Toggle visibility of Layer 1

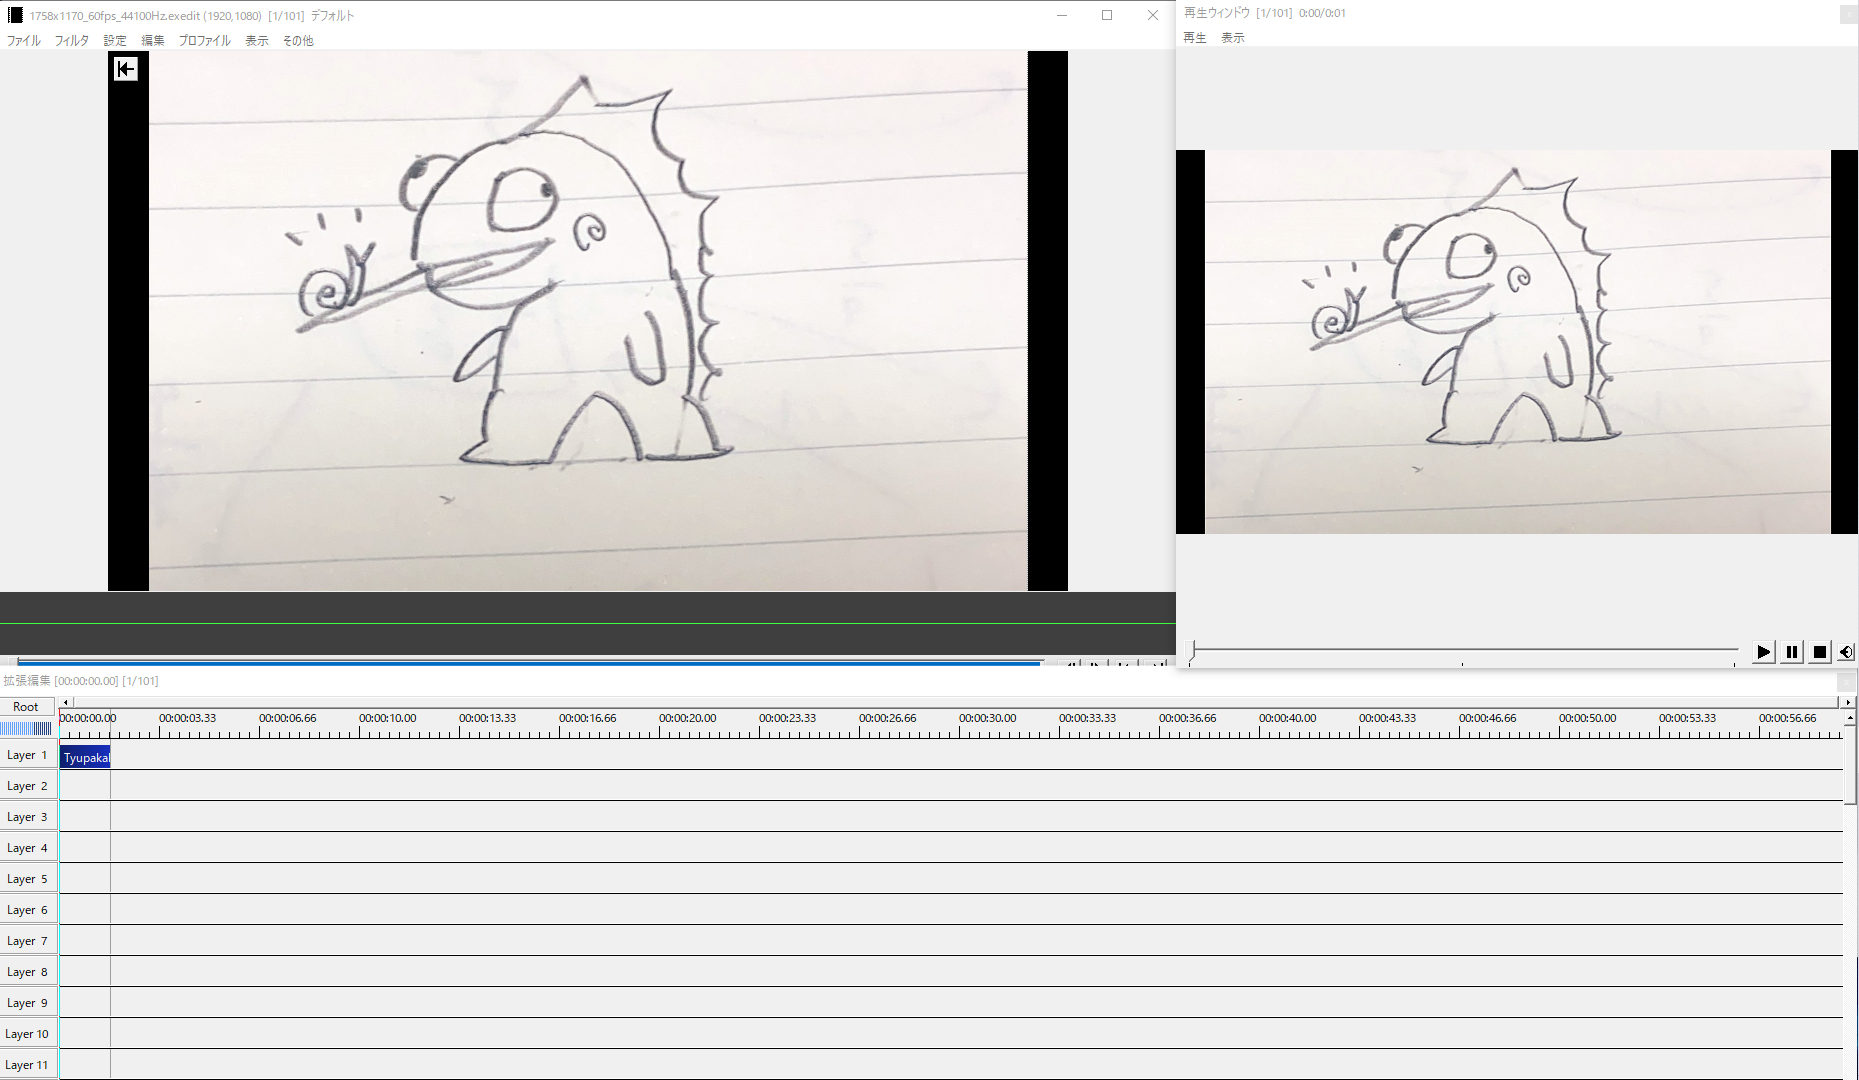28,756
